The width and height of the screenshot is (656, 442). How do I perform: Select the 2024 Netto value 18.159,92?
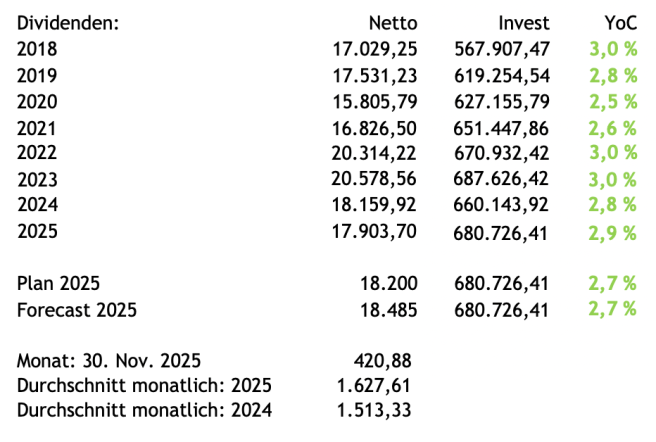[375, 205]
